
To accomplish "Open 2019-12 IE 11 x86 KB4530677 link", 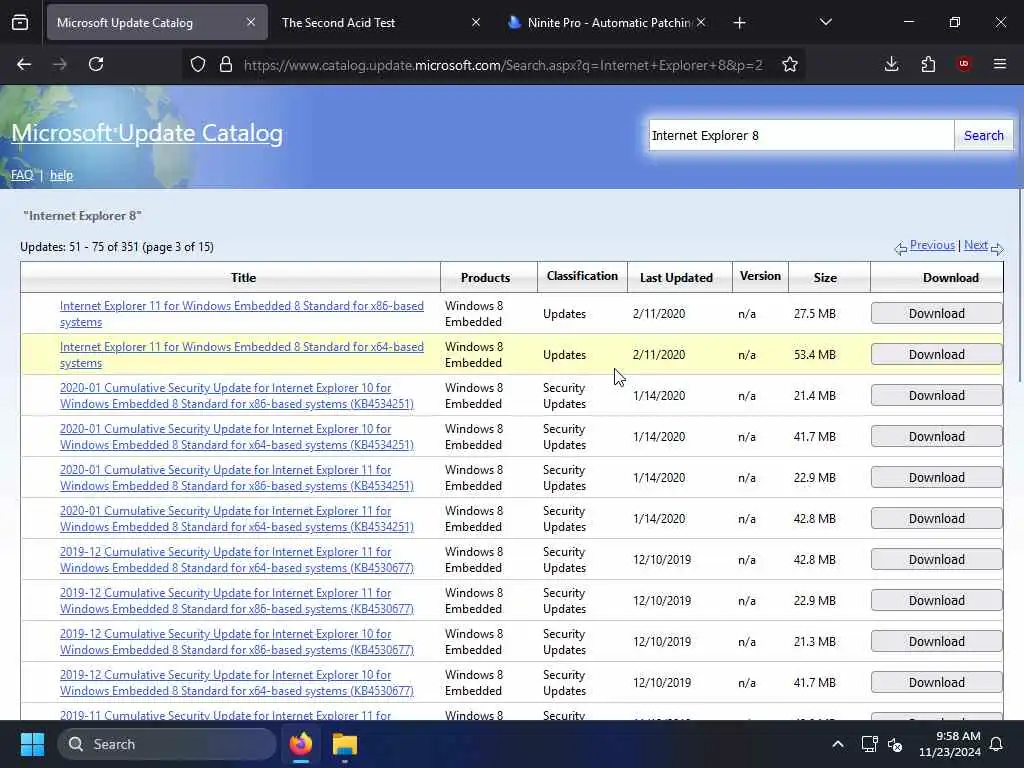I will [x=236, y=601].
